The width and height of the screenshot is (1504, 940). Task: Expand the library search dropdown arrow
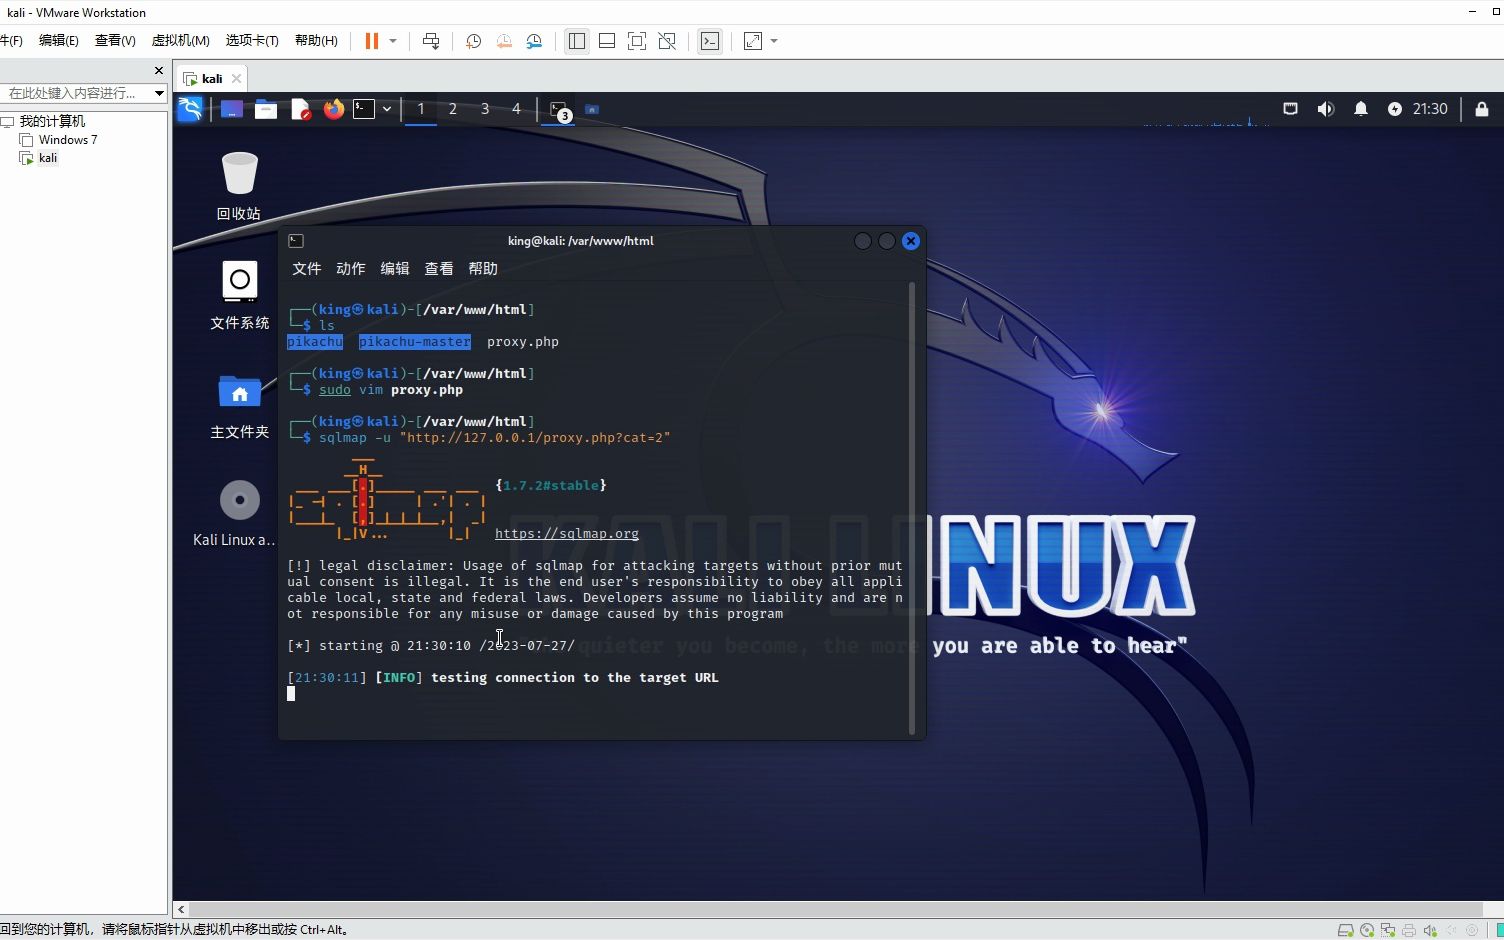(159, 93)
